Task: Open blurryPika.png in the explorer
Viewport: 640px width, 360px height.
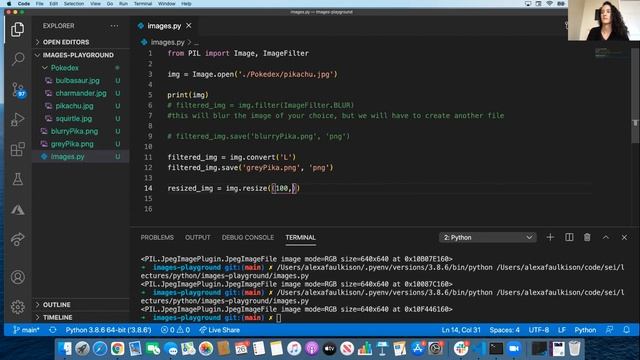Action: tap(74, 131)
